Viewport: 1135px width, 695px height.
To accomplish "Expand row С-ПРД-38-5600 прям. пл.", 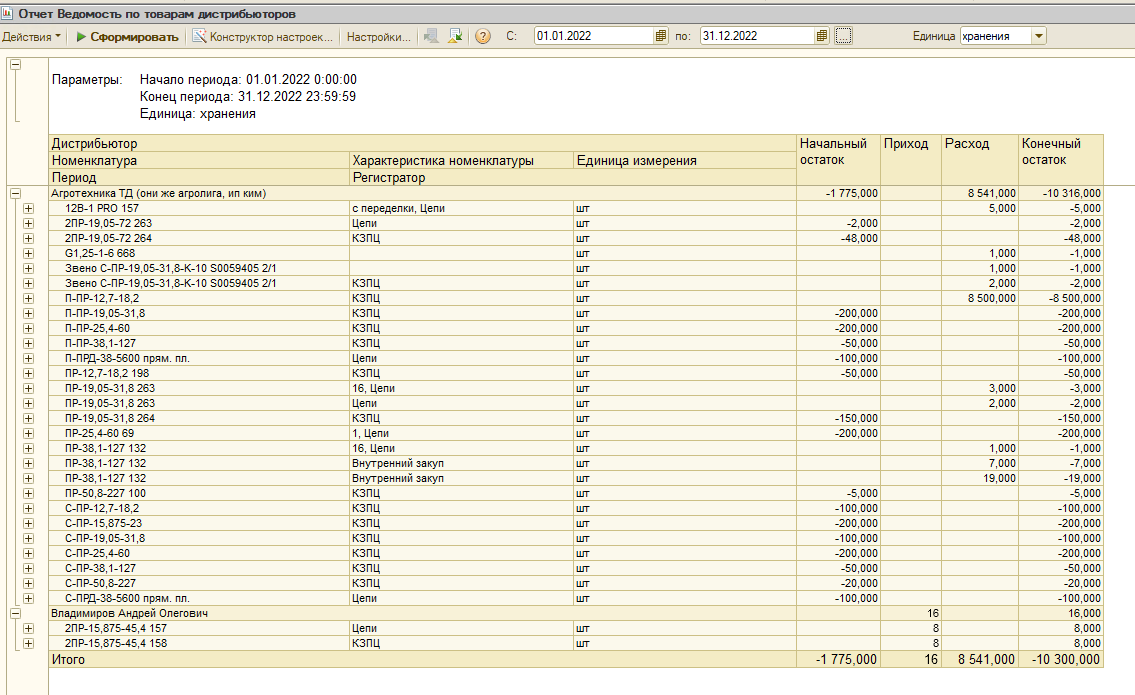I will pyautogui.click(x=28, y=599).
